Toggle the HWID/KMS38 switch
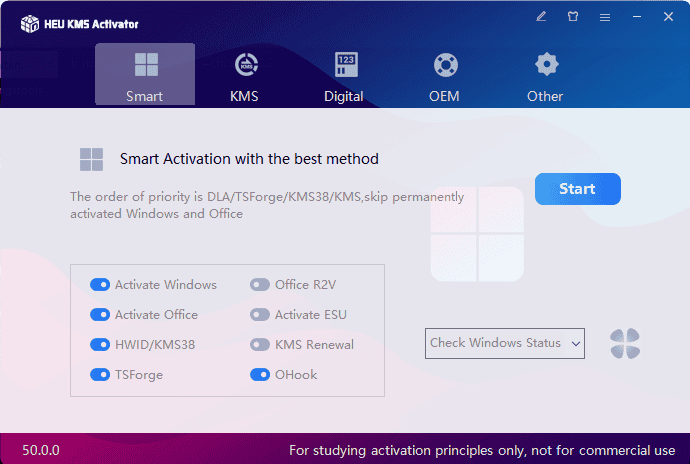Viewport: 690px width, 464px height. click(x=100, y=345)
